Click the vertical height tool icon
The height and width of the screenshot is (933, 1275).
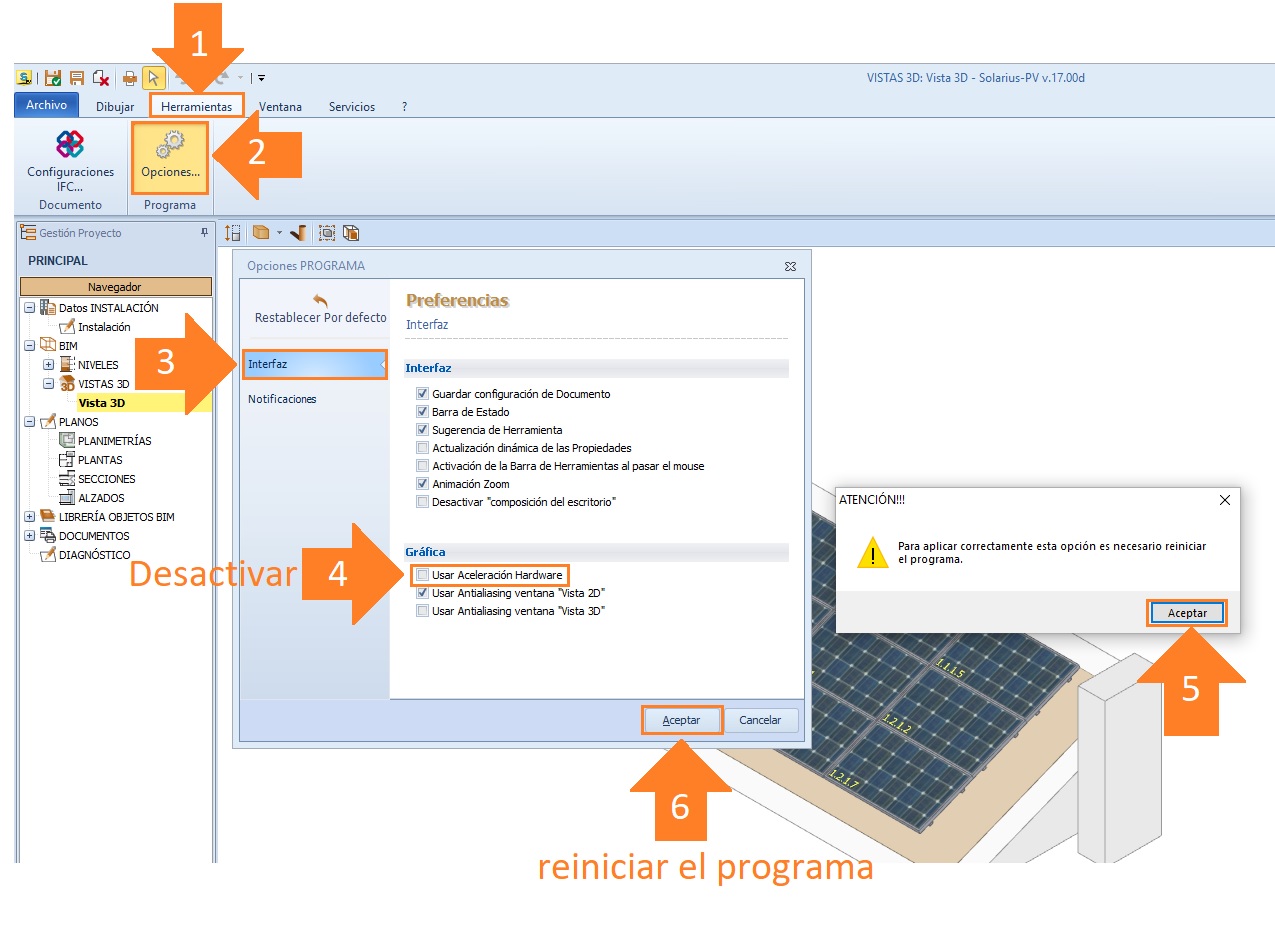pyautogui.click(x=233, y=233)
